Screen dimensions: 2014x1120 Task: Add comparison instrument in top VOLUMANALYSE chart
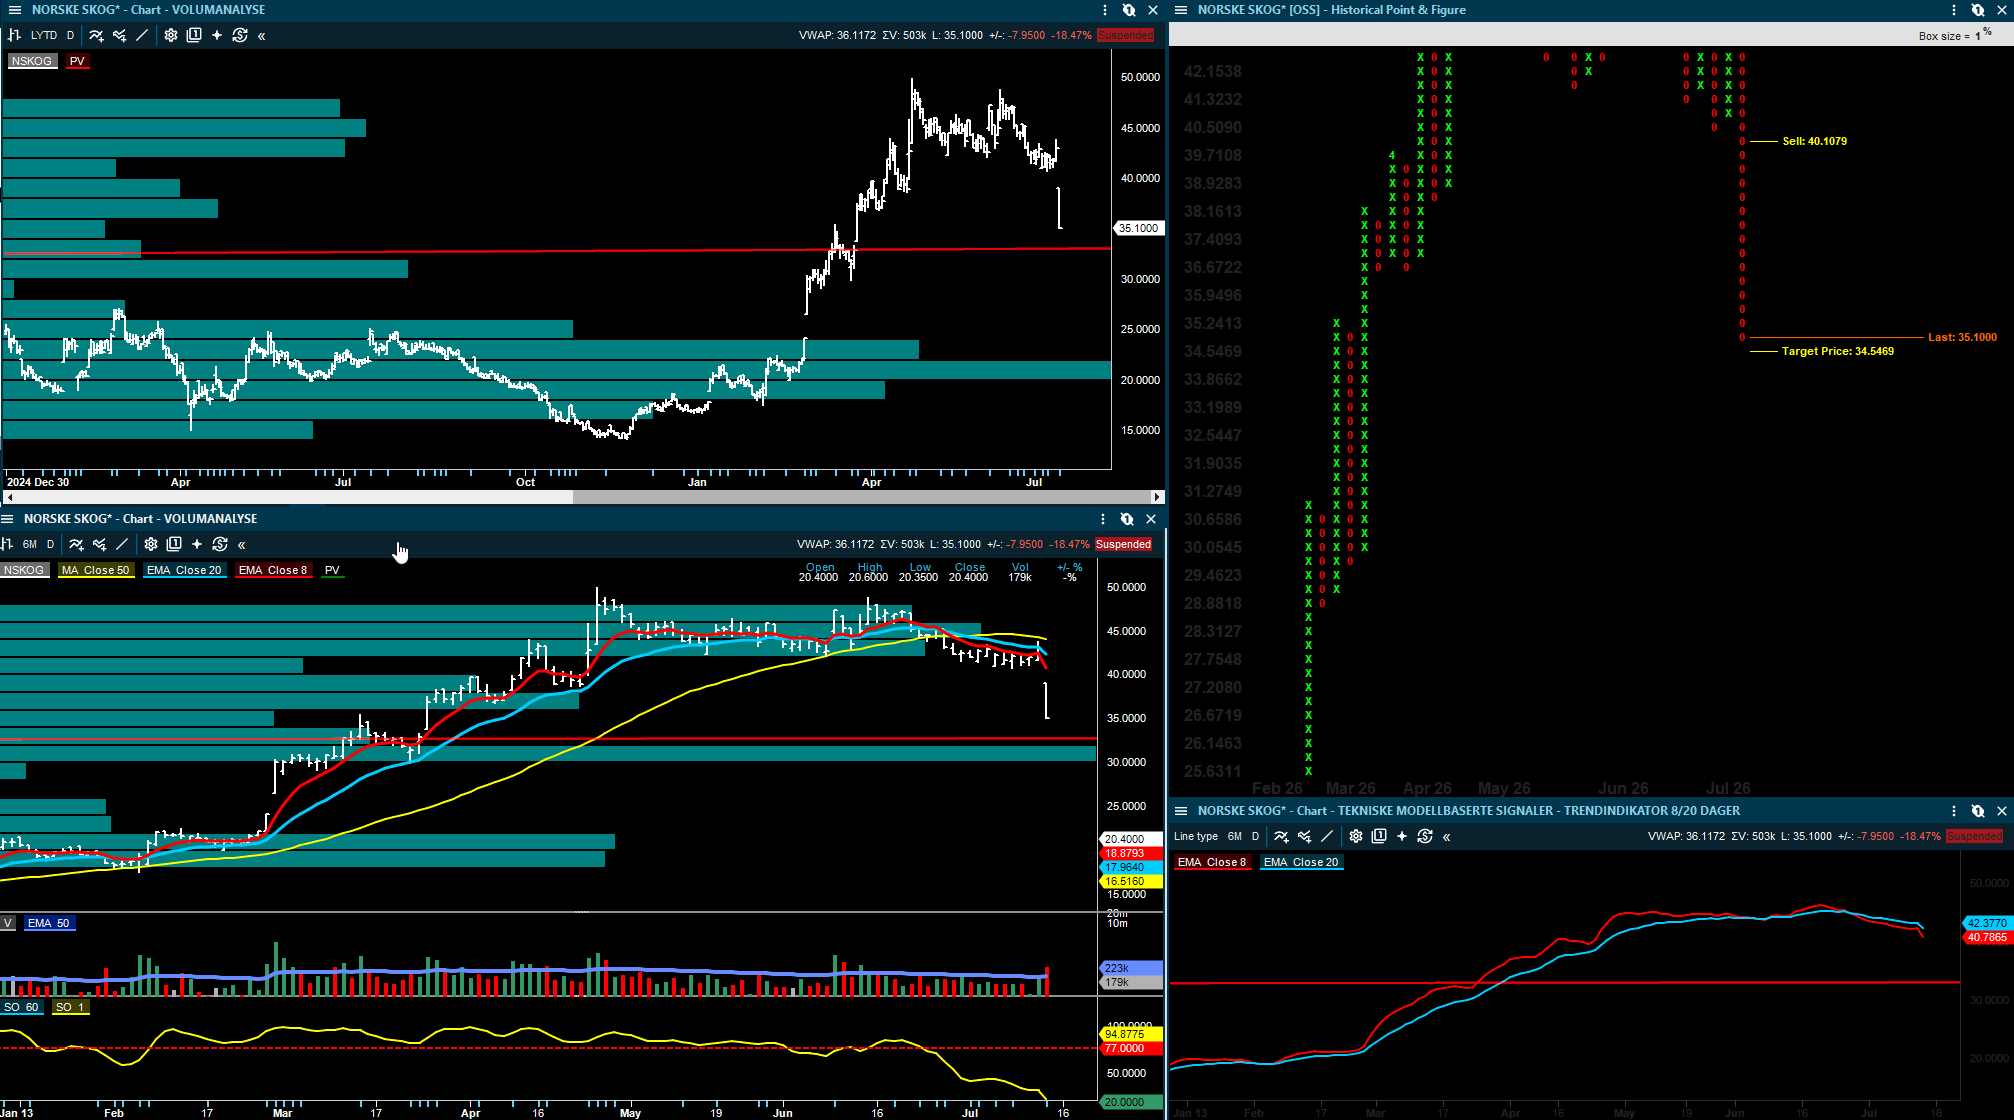coord(119,35)
